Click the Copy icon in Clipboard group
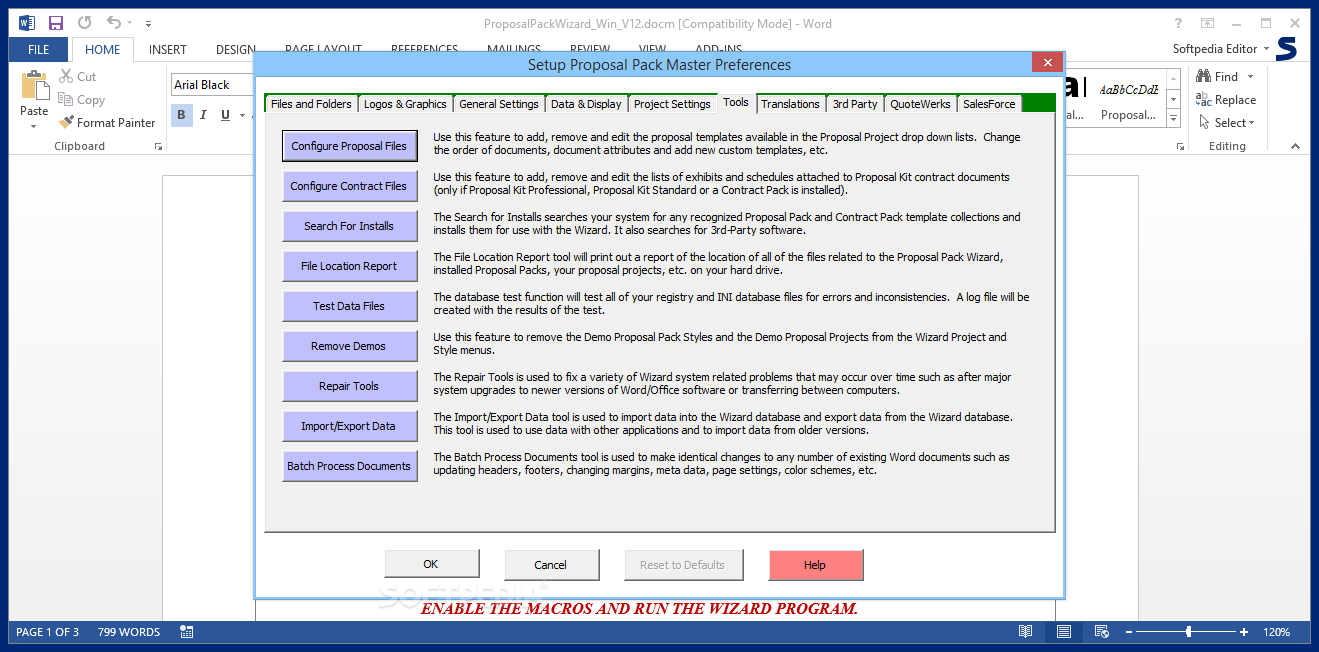The height and width of the screenshot is (652, 1319). 66,99
